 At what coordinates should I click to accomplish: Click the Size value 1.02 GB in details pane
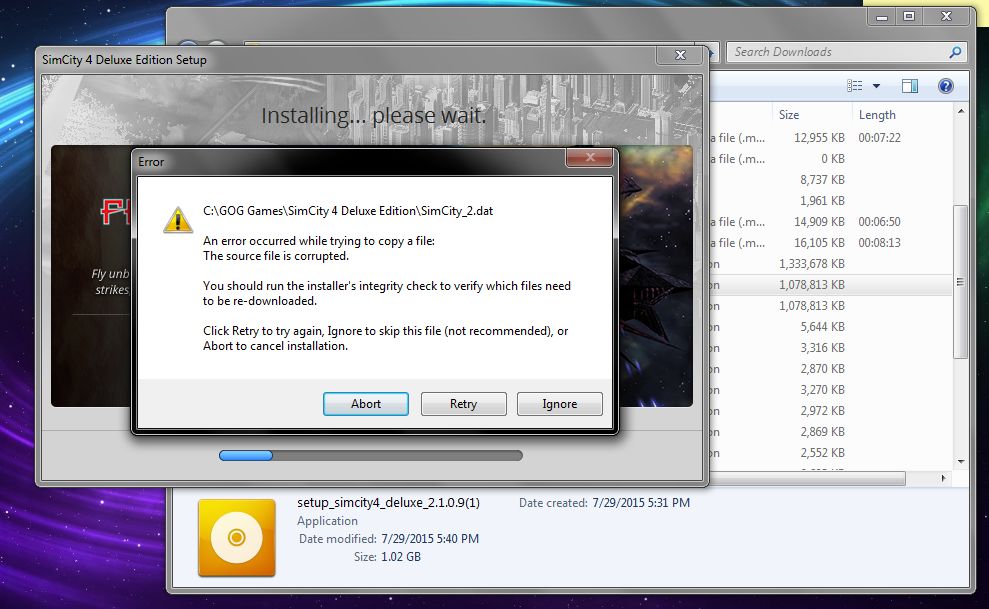401,557
